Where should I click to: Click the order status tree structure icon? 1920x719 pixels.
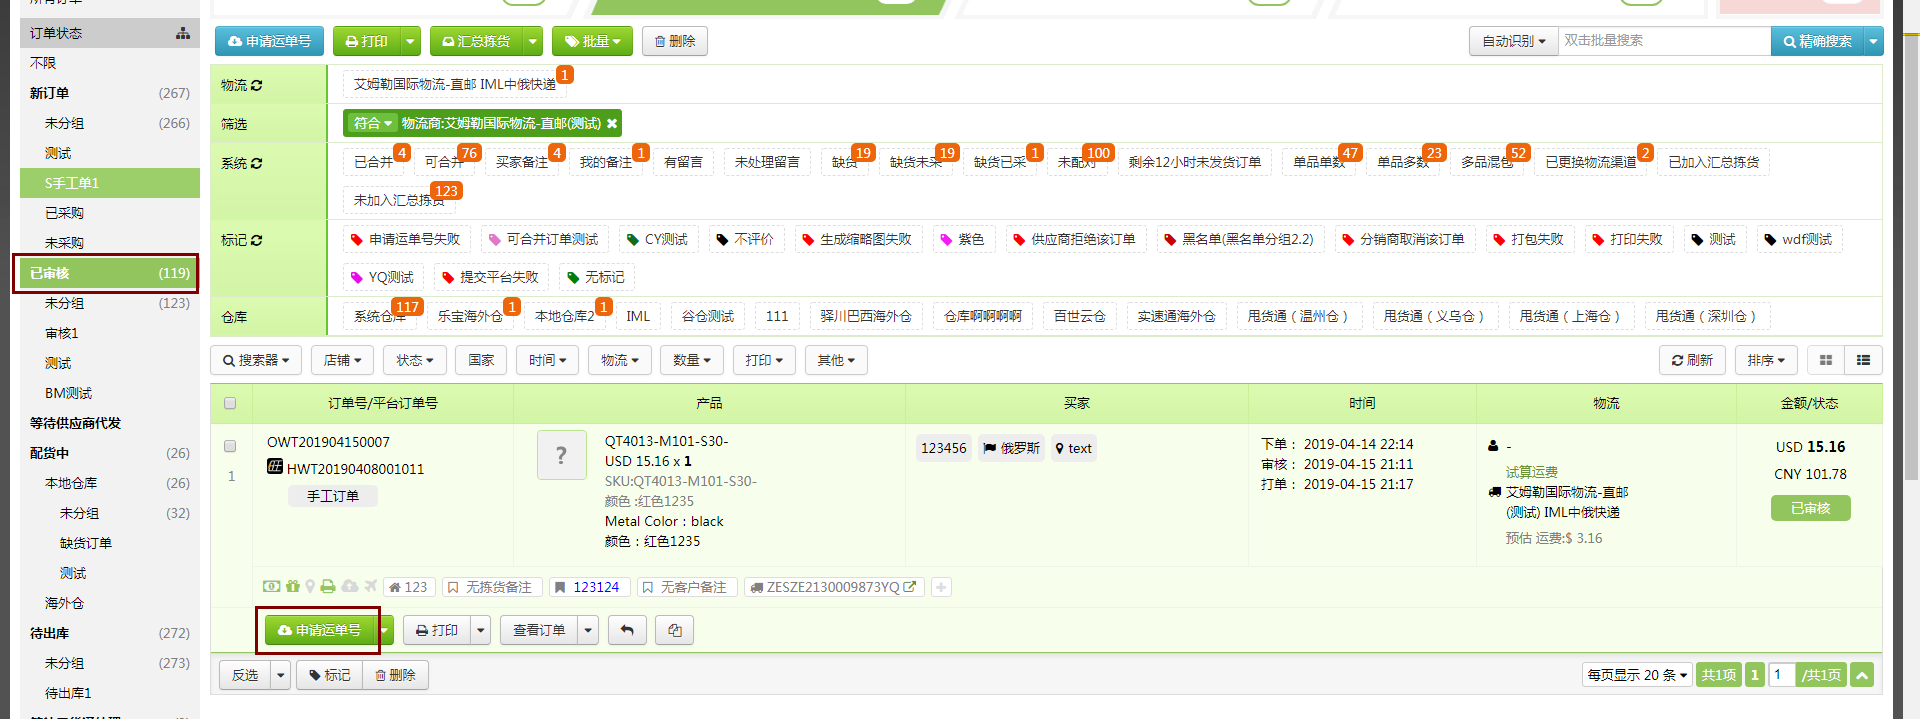click(x=183, y=33)
